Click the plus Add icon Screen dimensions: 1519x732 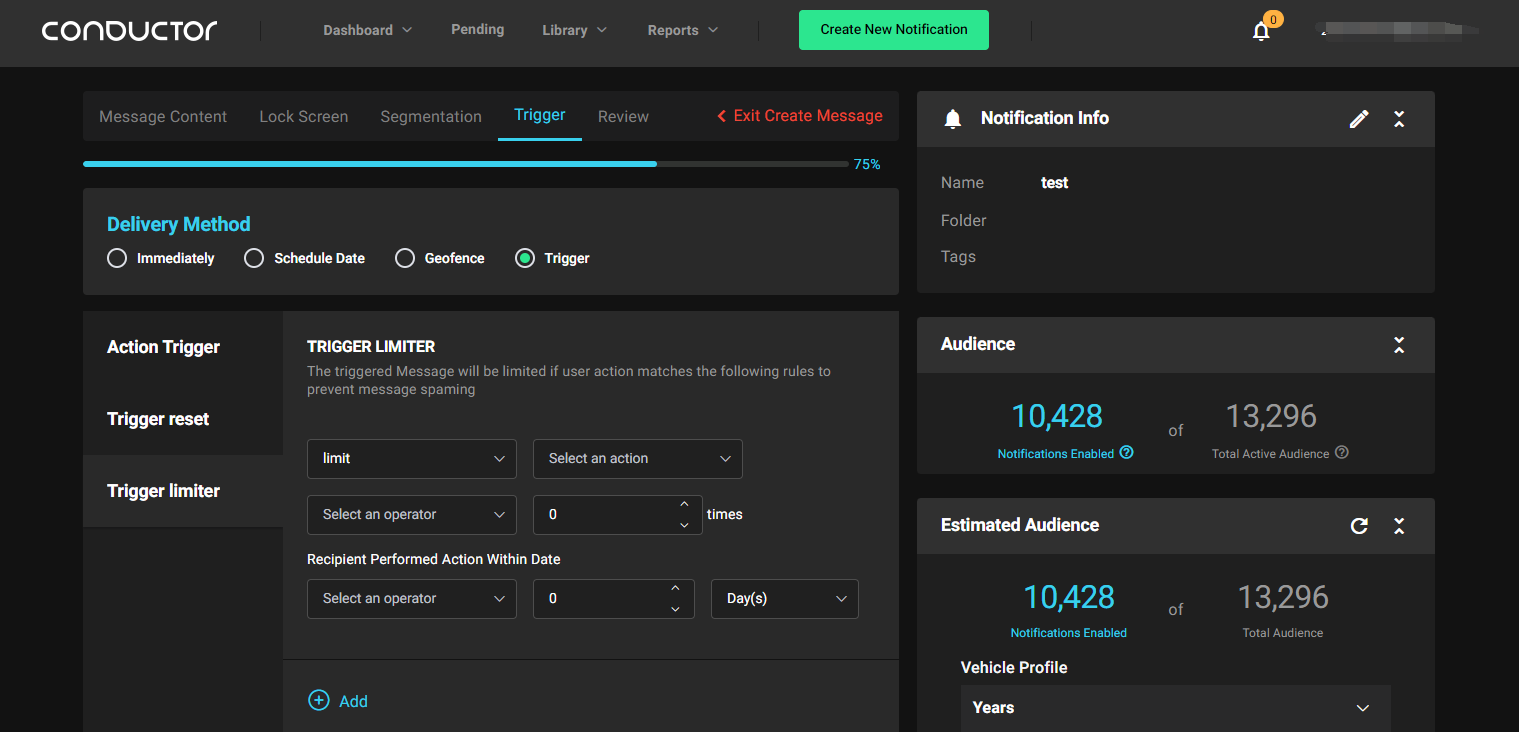[x=318, y=700]
